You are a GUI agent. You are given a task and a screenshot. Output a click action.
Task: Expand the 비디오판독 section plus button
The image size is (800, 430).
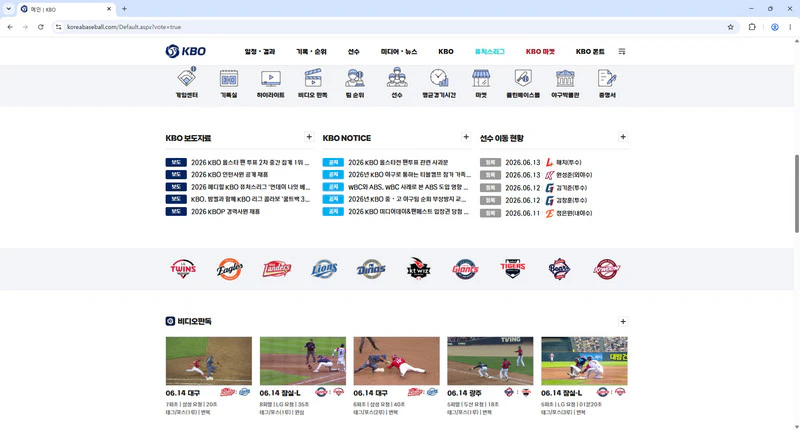[623, 321]
